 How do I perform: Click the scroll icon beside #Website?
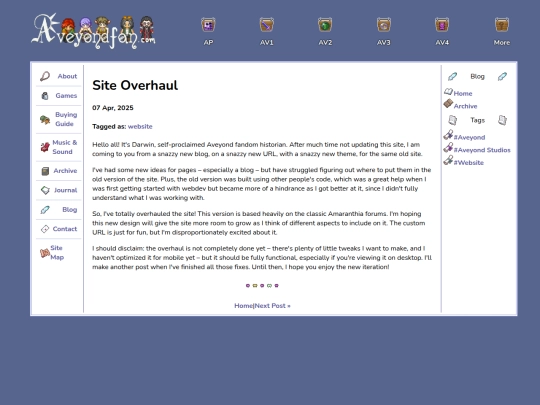448,160
